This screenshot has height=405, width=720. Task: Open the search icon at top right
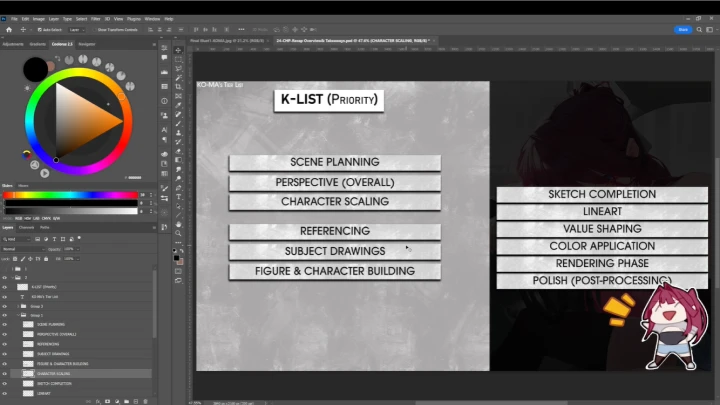point(699,29)
